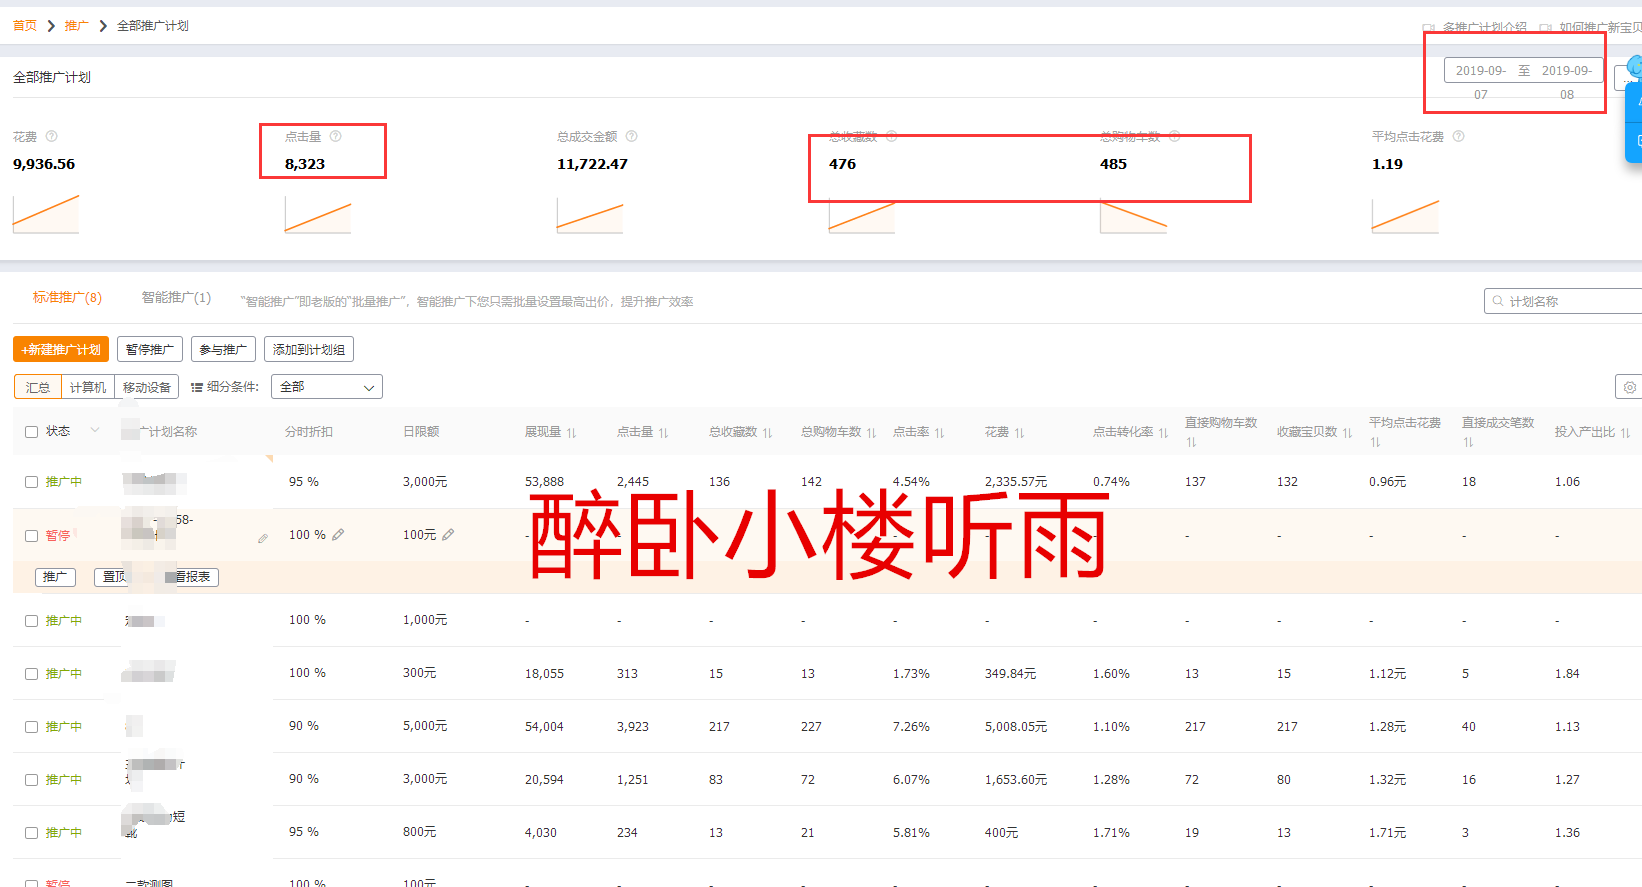Click search magnifier in 计划名称 box

click(x=1498, y=301)
